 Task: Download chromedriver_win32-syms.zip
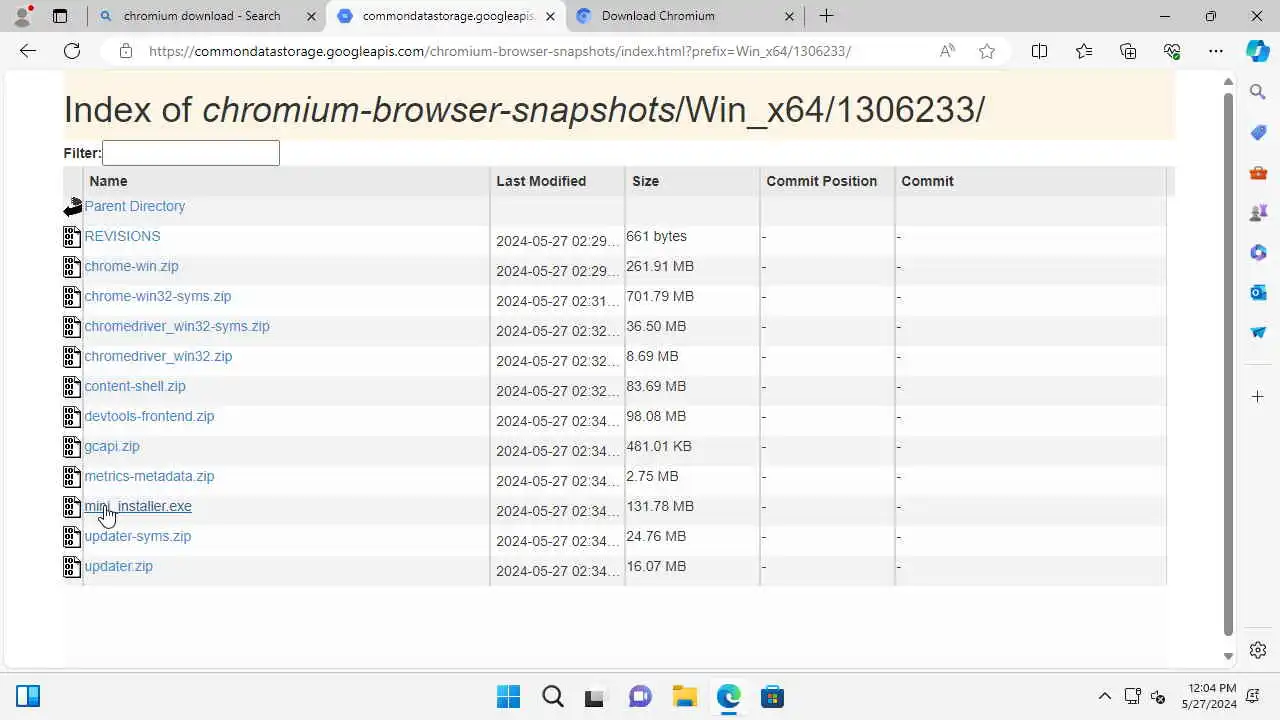[176, 326]
